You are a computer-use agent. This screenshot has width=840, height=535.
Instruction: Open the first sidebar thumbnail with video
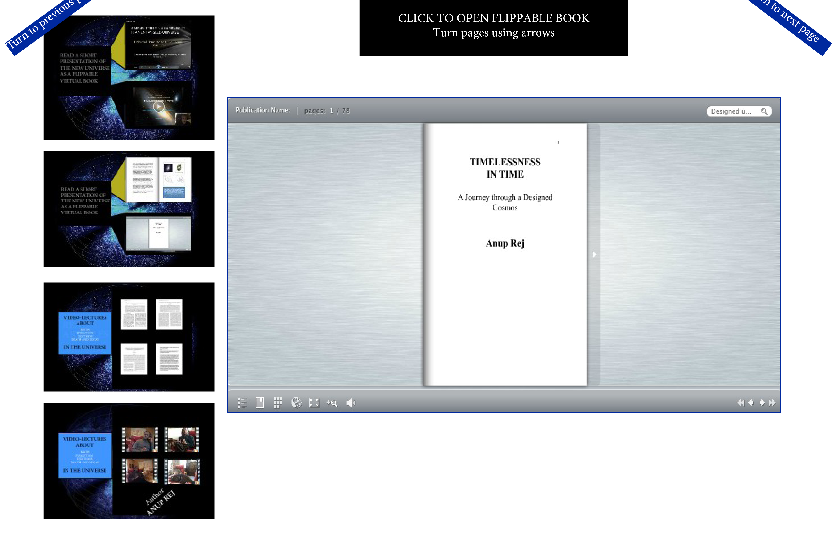(128, 77)
